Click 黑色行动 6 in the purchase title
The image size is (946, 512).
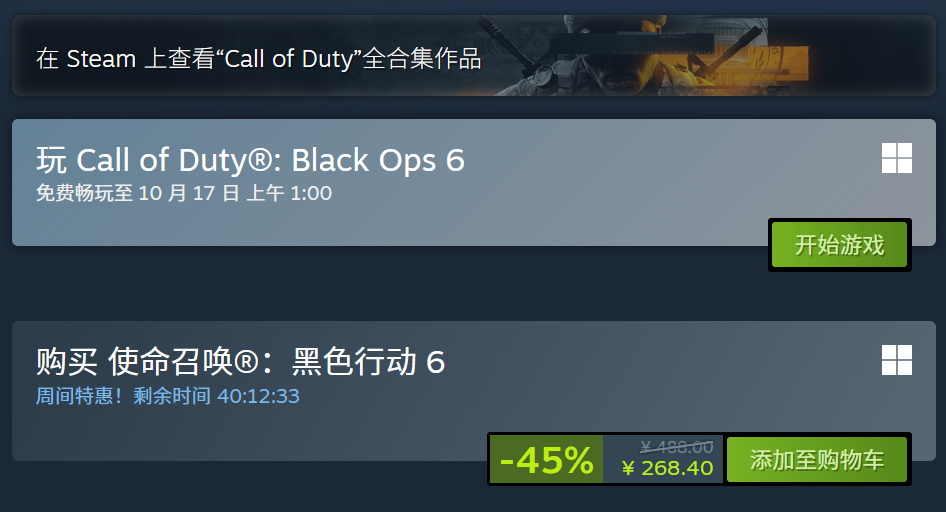click(368, 362)
